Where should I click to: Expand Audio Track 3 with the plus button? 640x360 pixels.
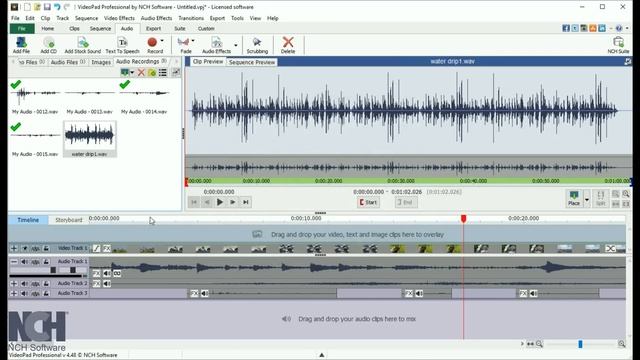[14, 293]
